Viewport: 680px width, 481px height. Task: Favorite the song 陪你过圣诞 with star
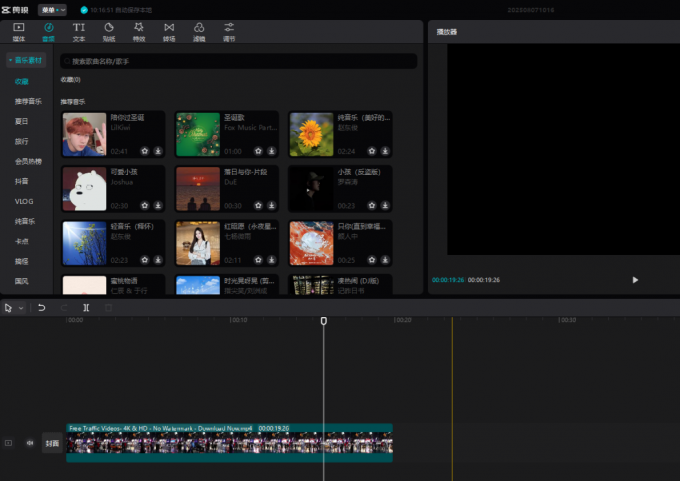(x=145, y=152)
